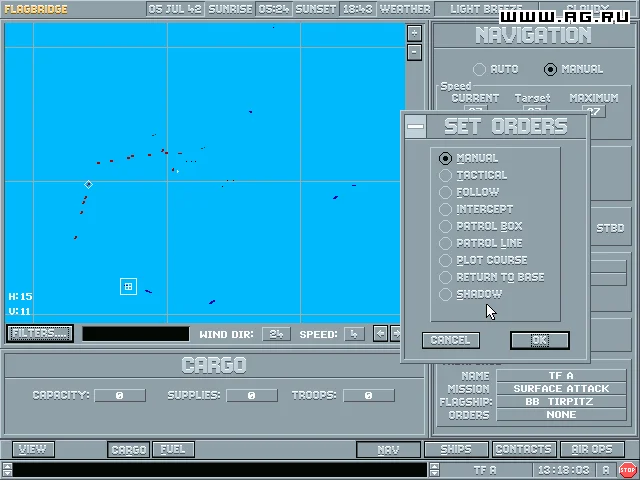Click the A indicator beside the clock
This screenshot has width=640, height=480.
click(605, 469)
